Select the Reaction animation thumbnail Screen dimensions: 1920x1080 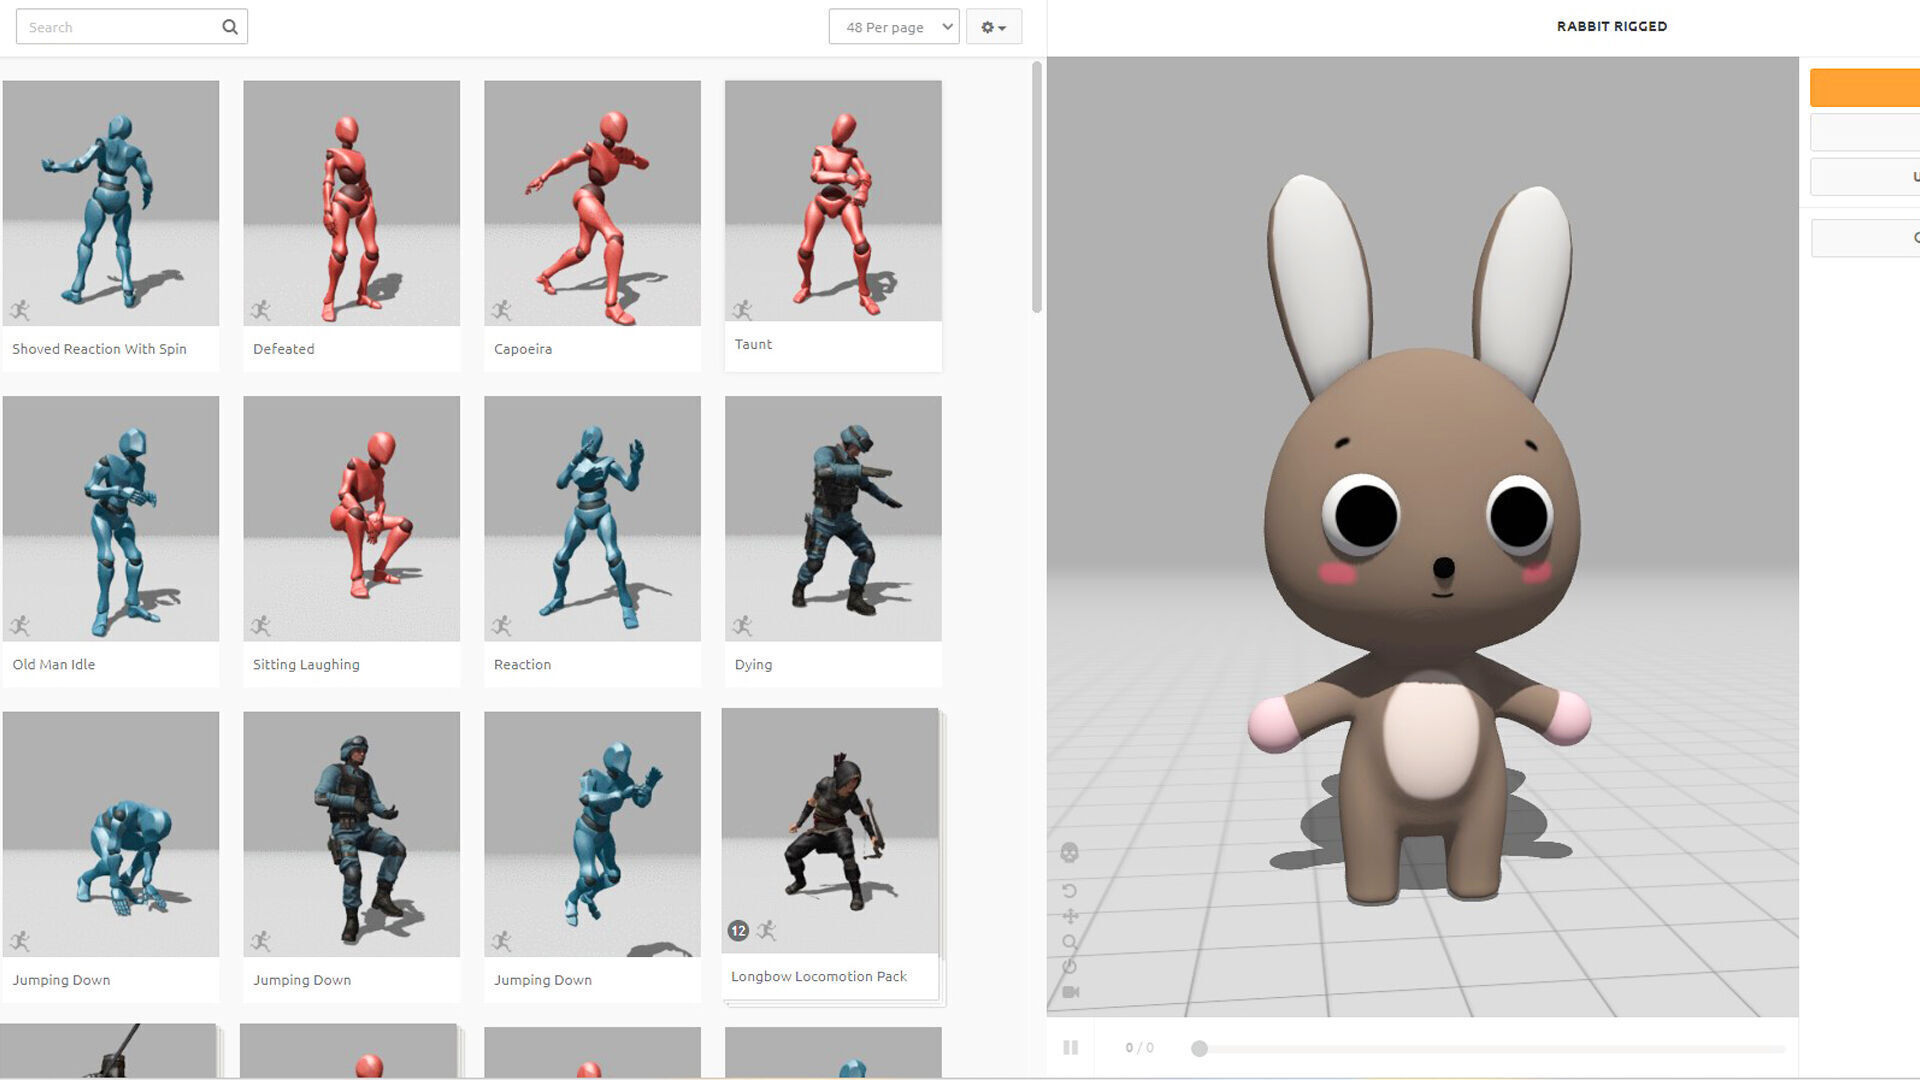[x=593, y=519]
